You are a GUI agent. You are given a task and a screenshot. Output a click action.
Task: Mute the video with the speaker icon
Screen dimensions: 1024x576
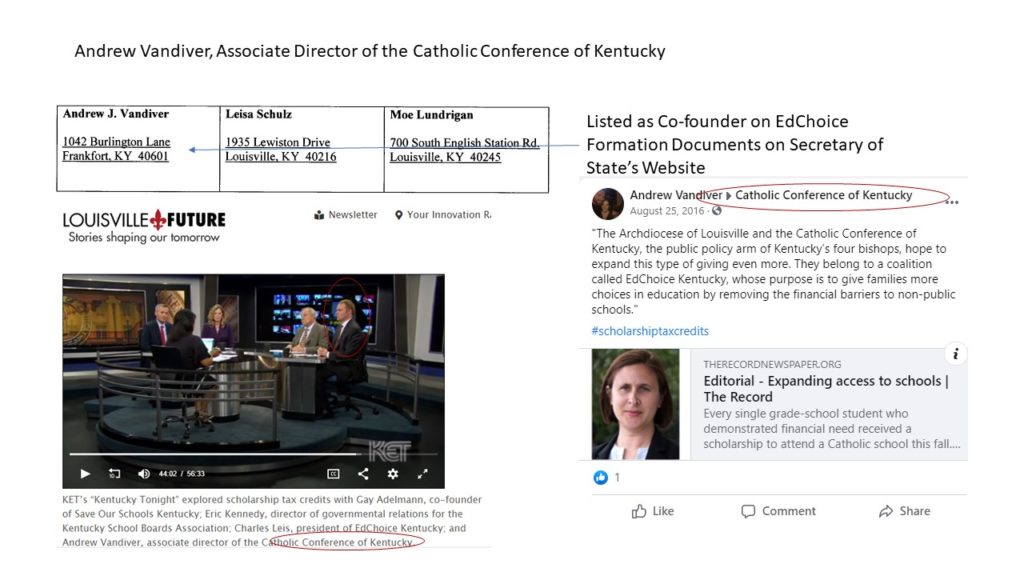pos(144,473)
